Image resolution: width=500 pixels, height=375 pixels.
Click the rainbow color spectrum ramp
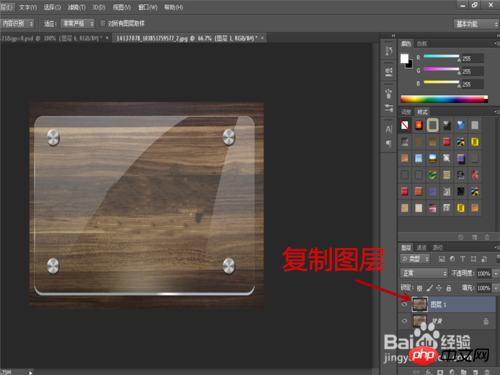[444, 99]
